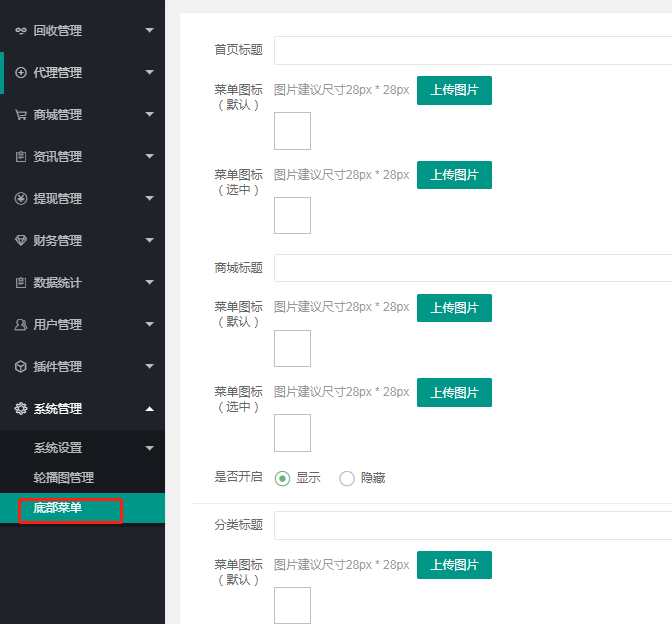Expand the 代理管理 dropdown arrow
This screenshot has width=672, height=624.
(x=150, y=72)
